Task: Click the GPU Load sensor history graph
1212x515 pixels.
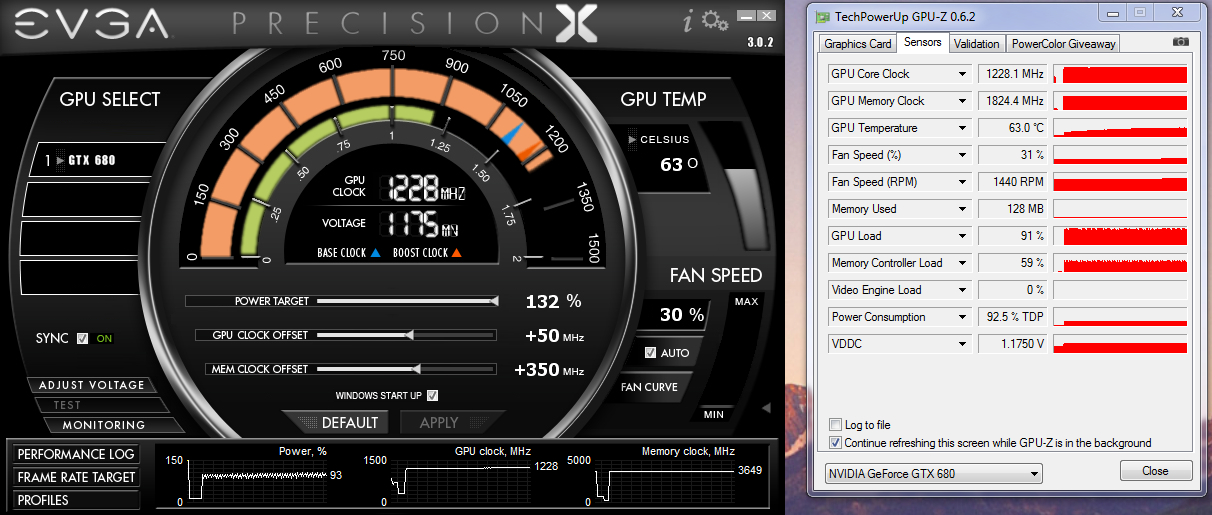Action: point(1120,236)
